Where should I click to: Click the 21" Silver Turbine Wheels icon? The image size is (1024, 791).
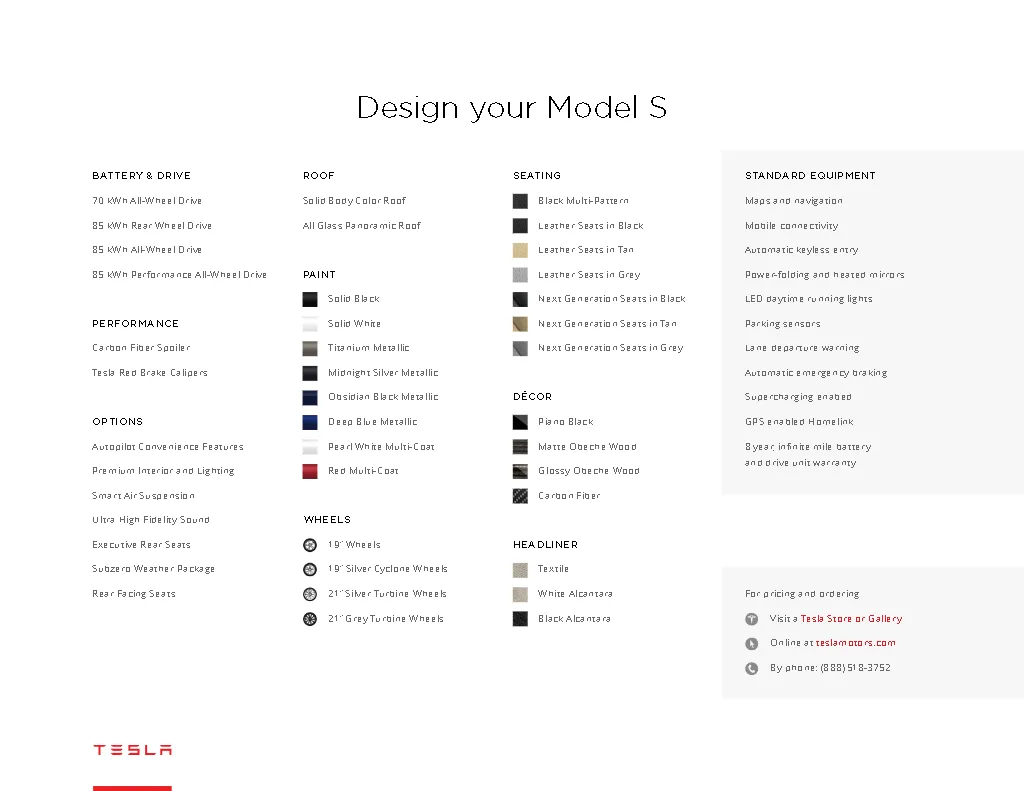click(310, 594)
